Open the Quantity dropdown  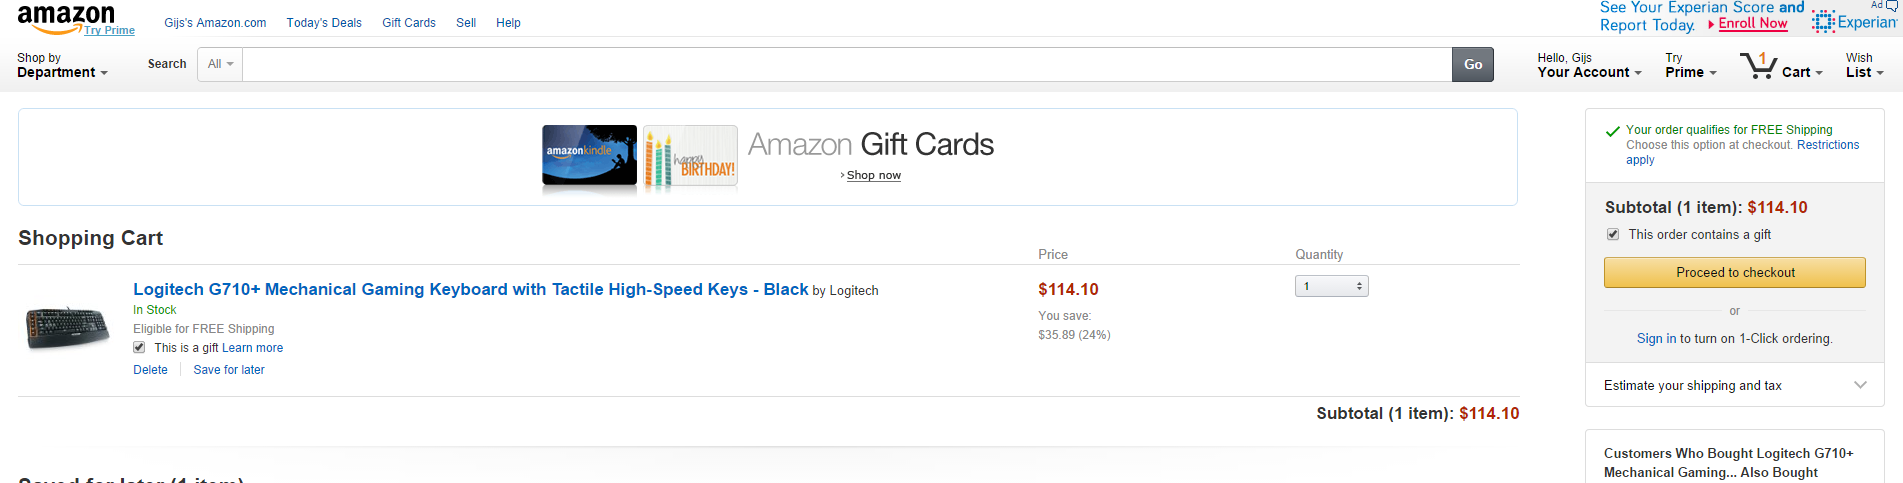(x=1331, y=287)
